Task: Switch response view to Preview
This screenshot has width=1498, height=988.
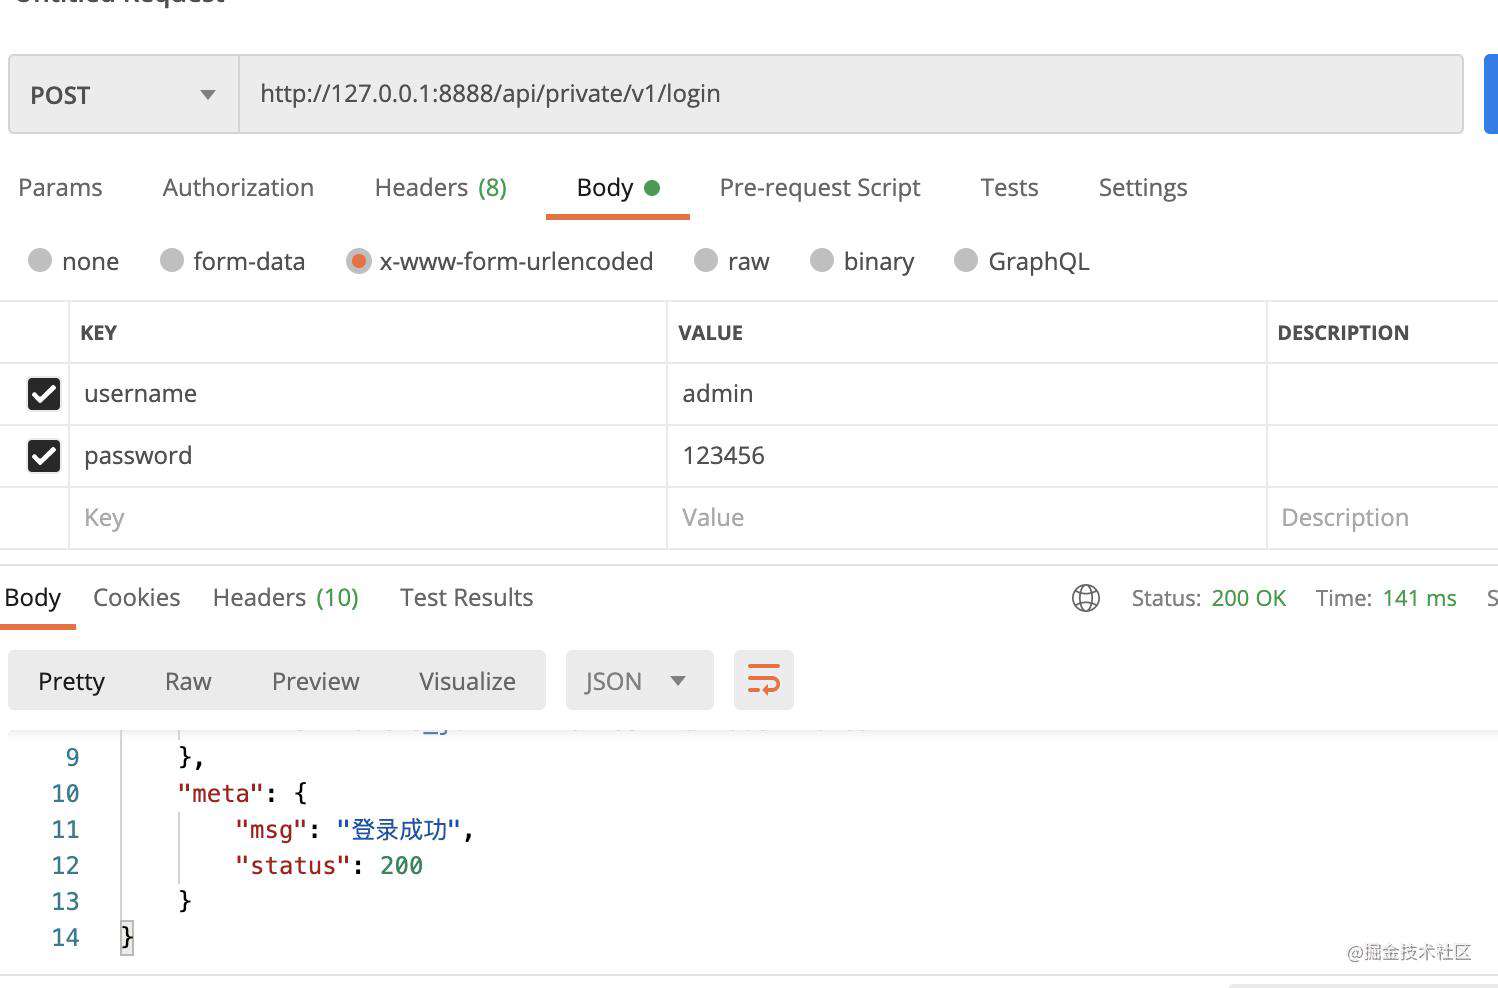Action: (x=315, y=681)
